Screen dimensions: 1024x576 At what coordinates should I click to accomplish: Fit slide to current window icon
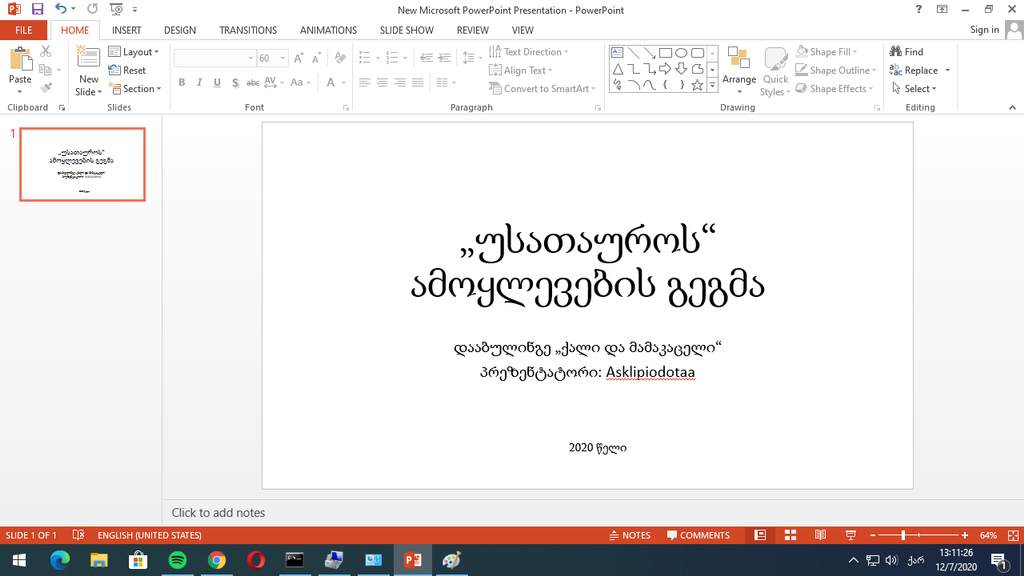[1013, 535]
